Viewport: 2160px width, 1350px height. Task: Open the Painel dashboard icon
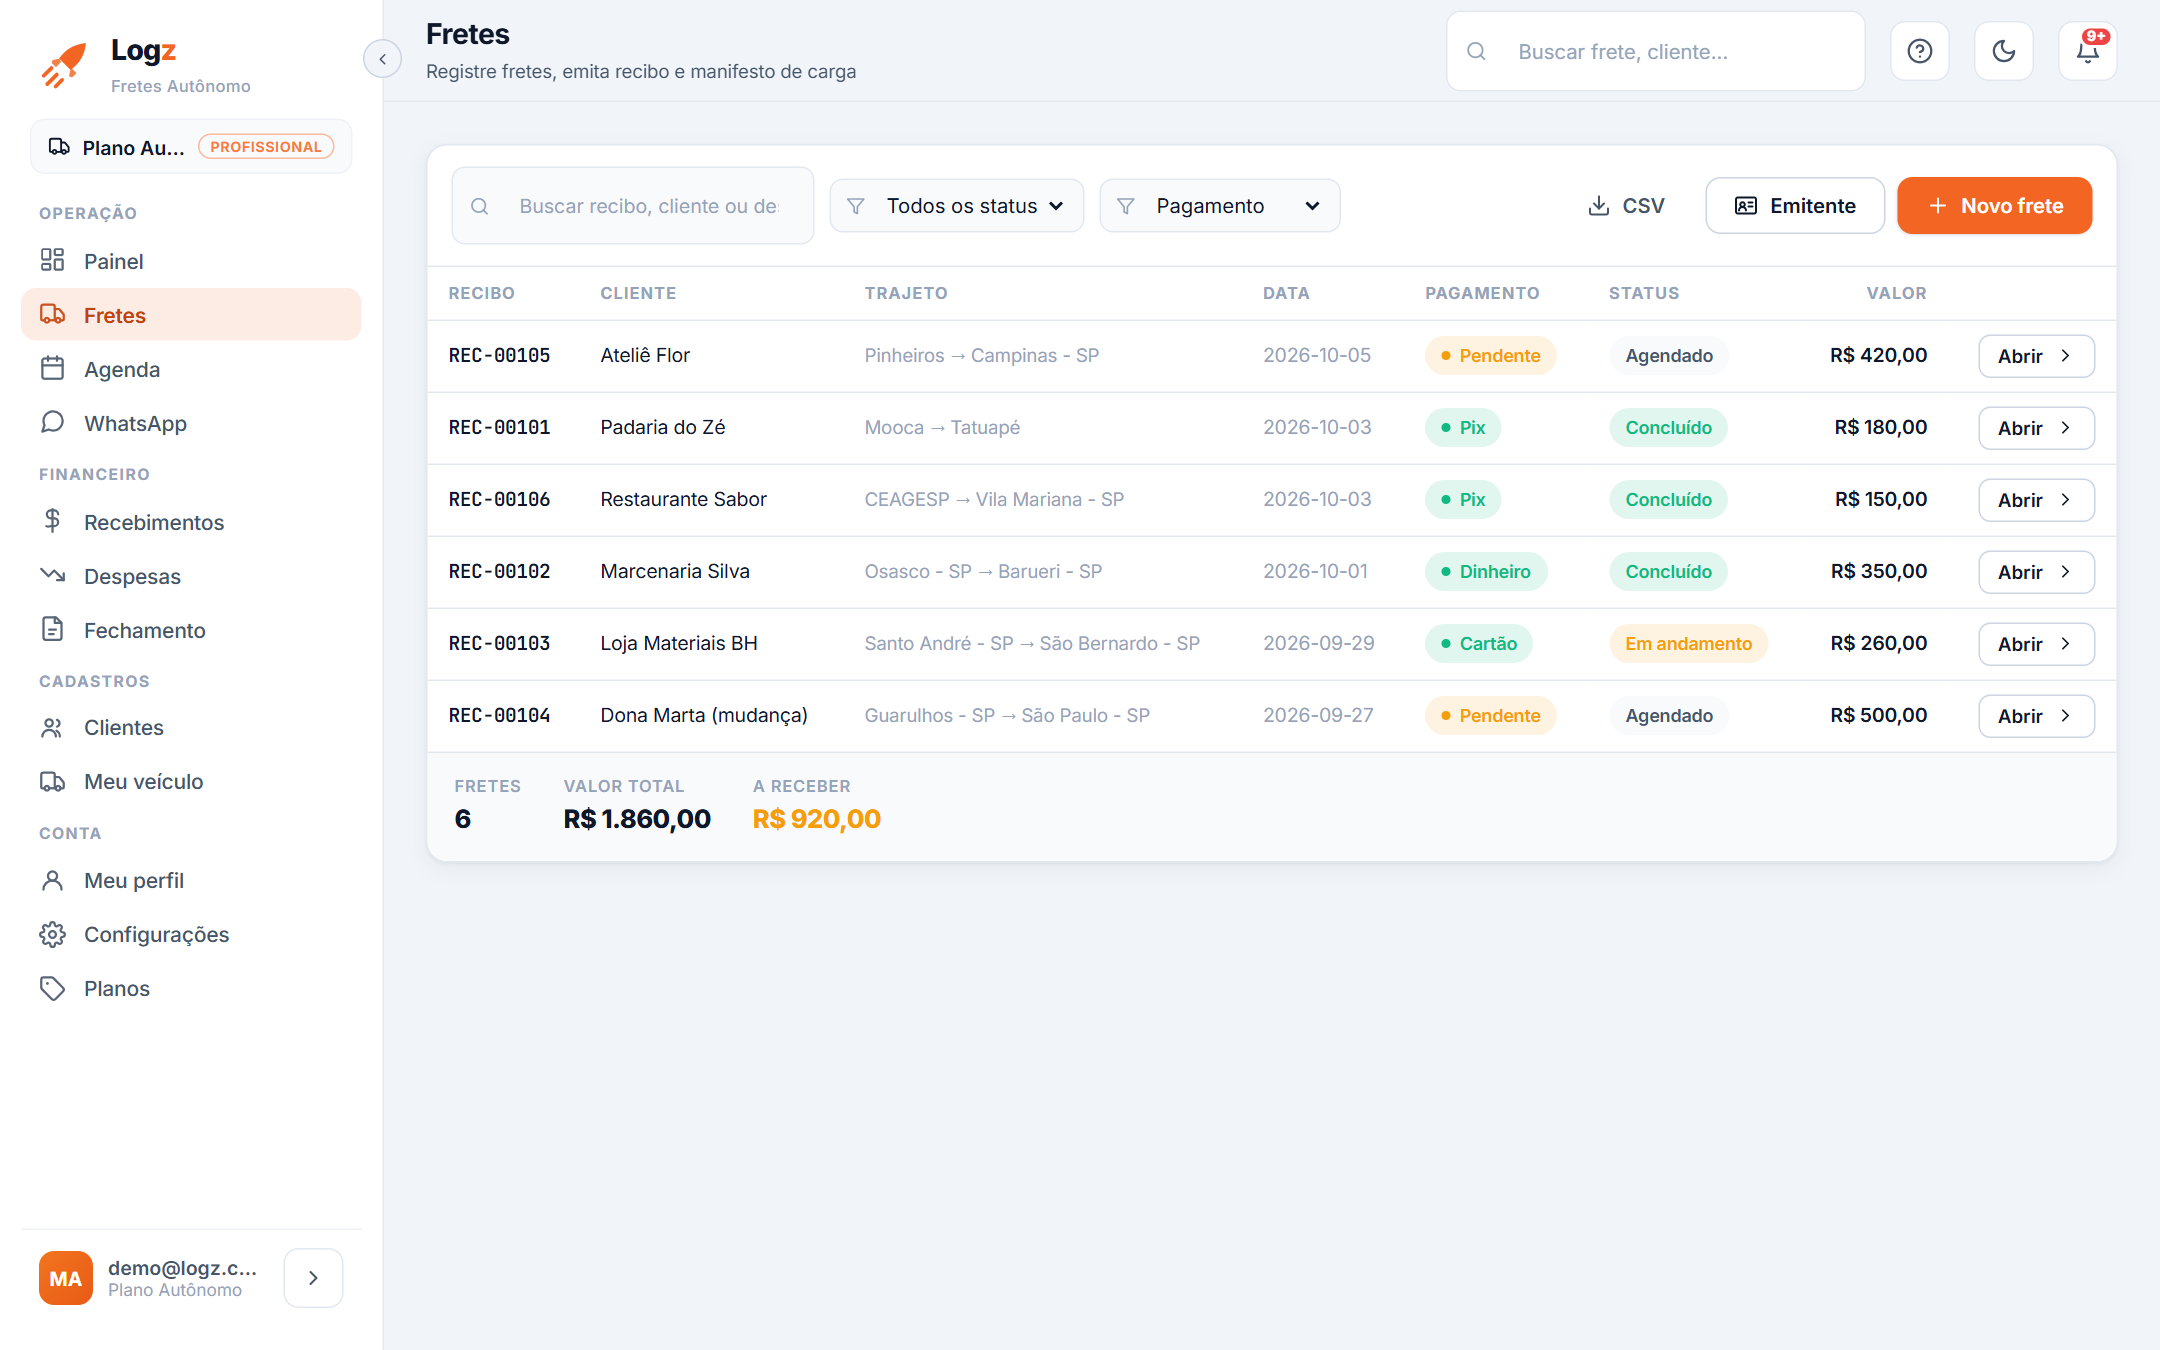click(x=52, y=260)
